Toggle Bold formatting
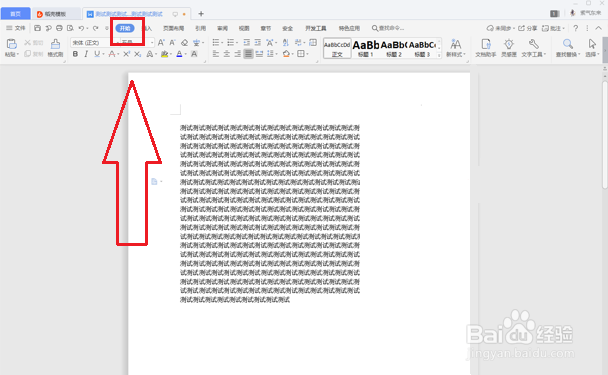The width and height of the screenshot is (608, 375). [x=75, y=54]
